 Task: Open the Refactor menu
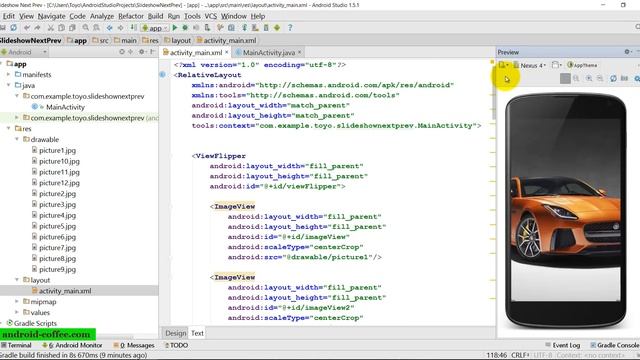pyautogui.click(x=131, y=16)
